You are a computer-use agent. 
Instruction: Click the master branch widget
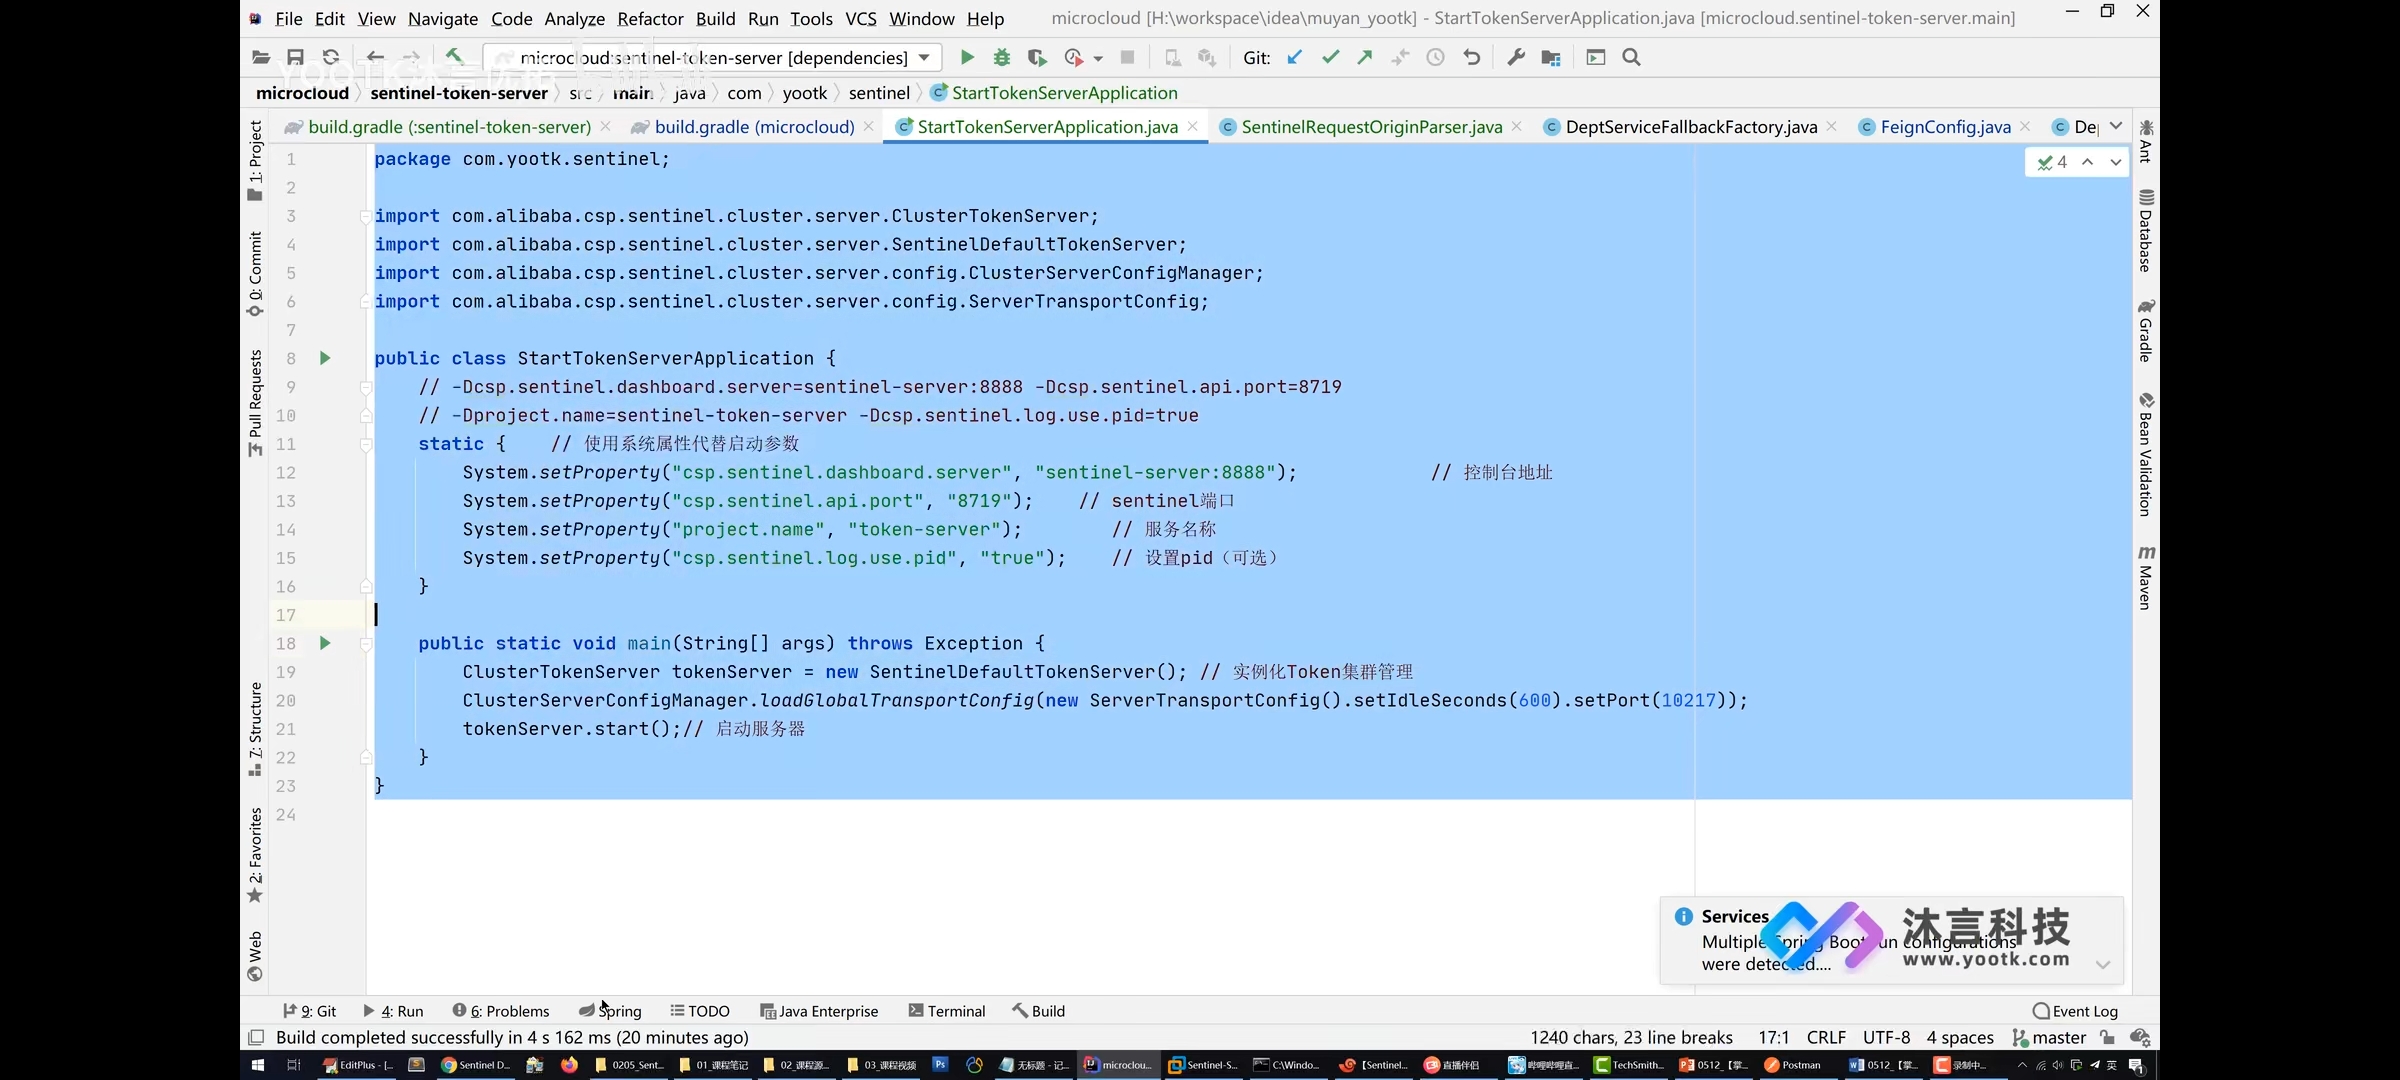tap(2049, 1038)
